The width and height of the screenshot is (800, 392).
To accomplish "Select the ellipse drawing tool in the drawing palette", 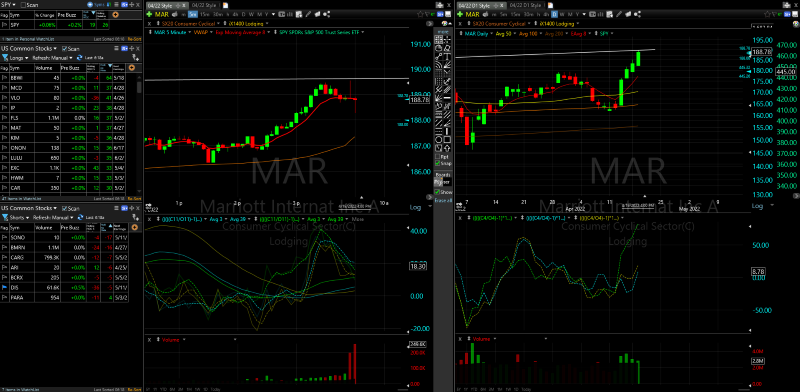I will pyautogui.click(x=439, y=140).
